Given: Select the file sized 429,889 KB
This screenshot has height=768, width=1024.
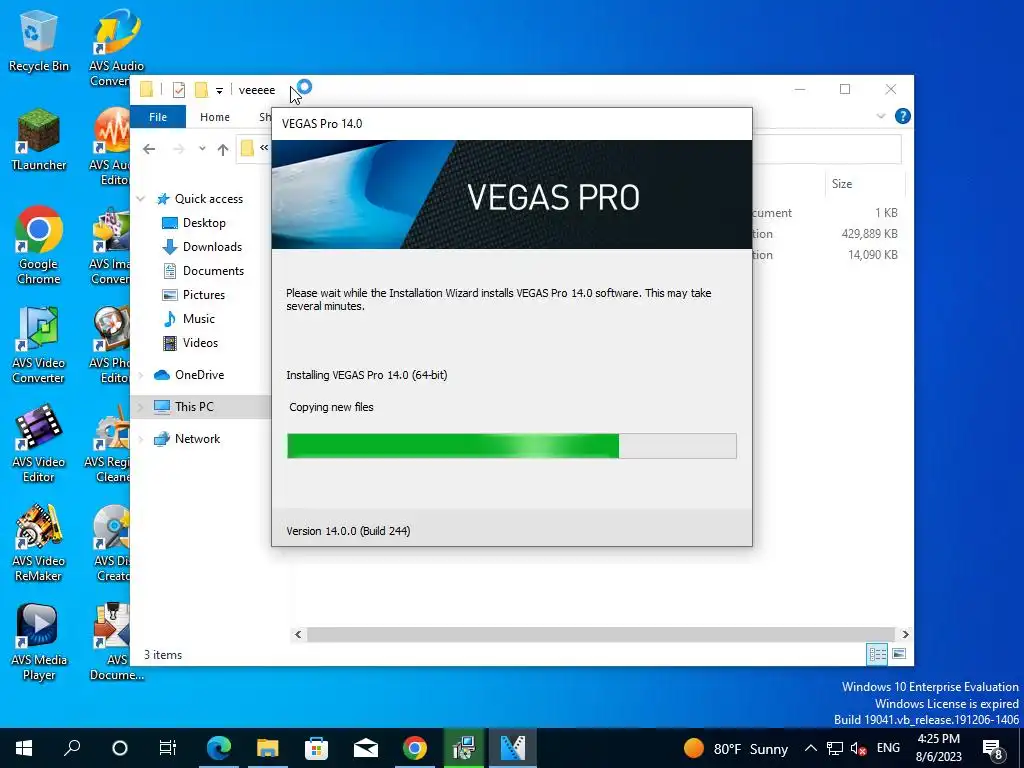Looking at the screenshot, I should tap(869, 234).
